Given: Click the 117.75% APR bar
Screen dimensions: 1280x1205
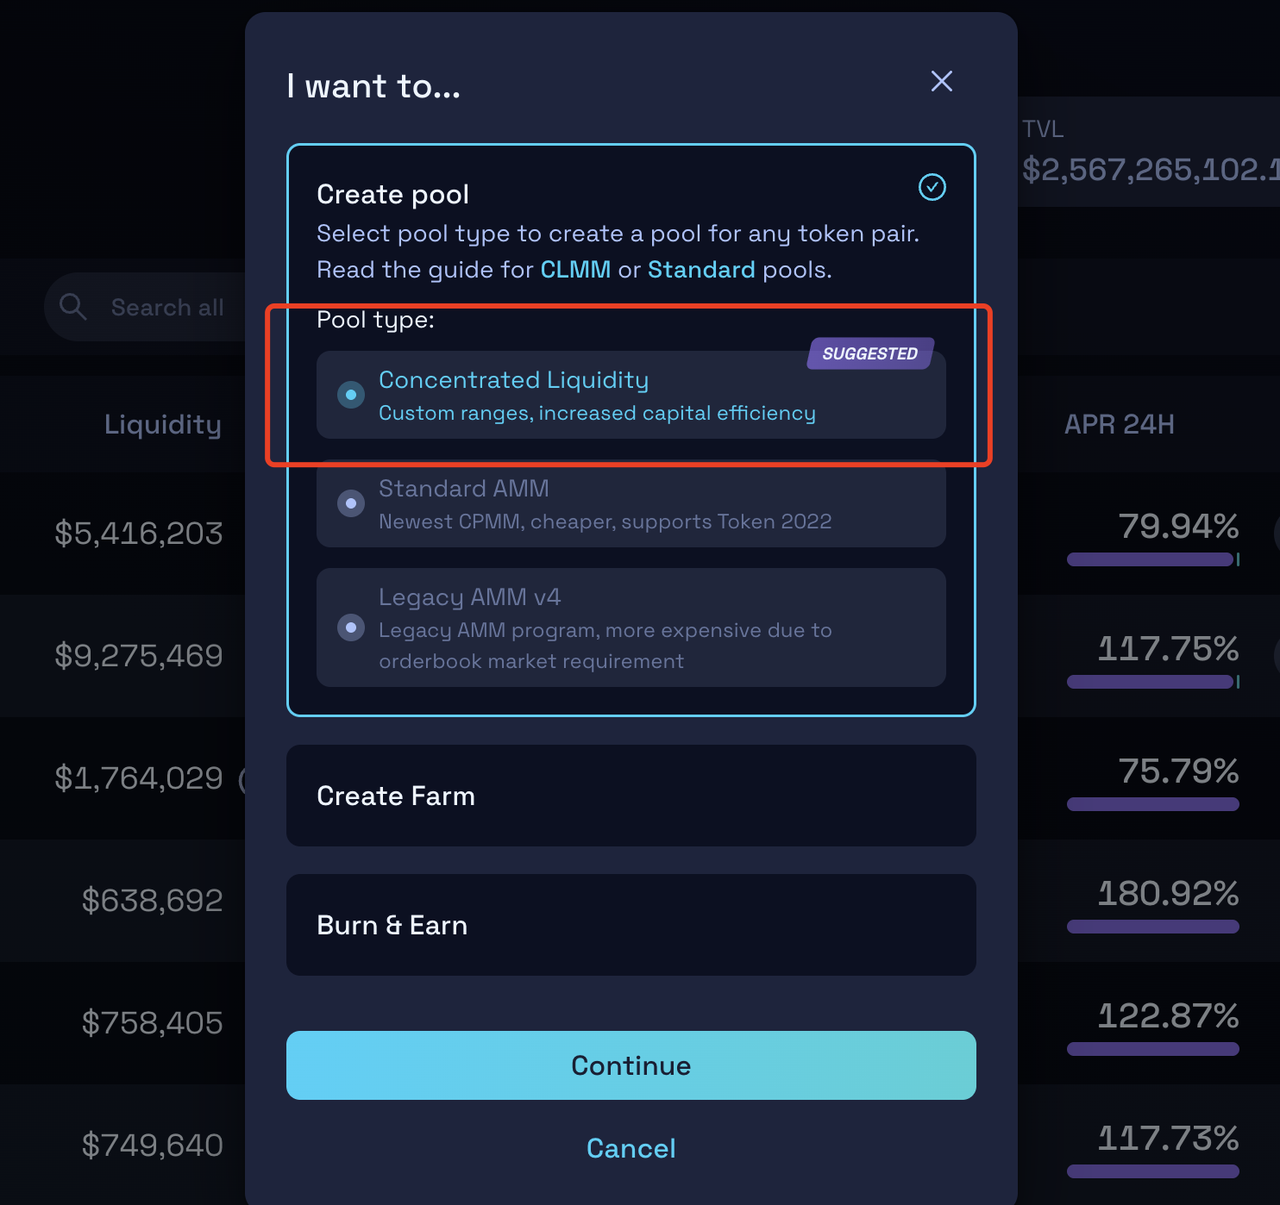Looking at the screenshot, I should pyautogui.click(x=1153, y=682).
